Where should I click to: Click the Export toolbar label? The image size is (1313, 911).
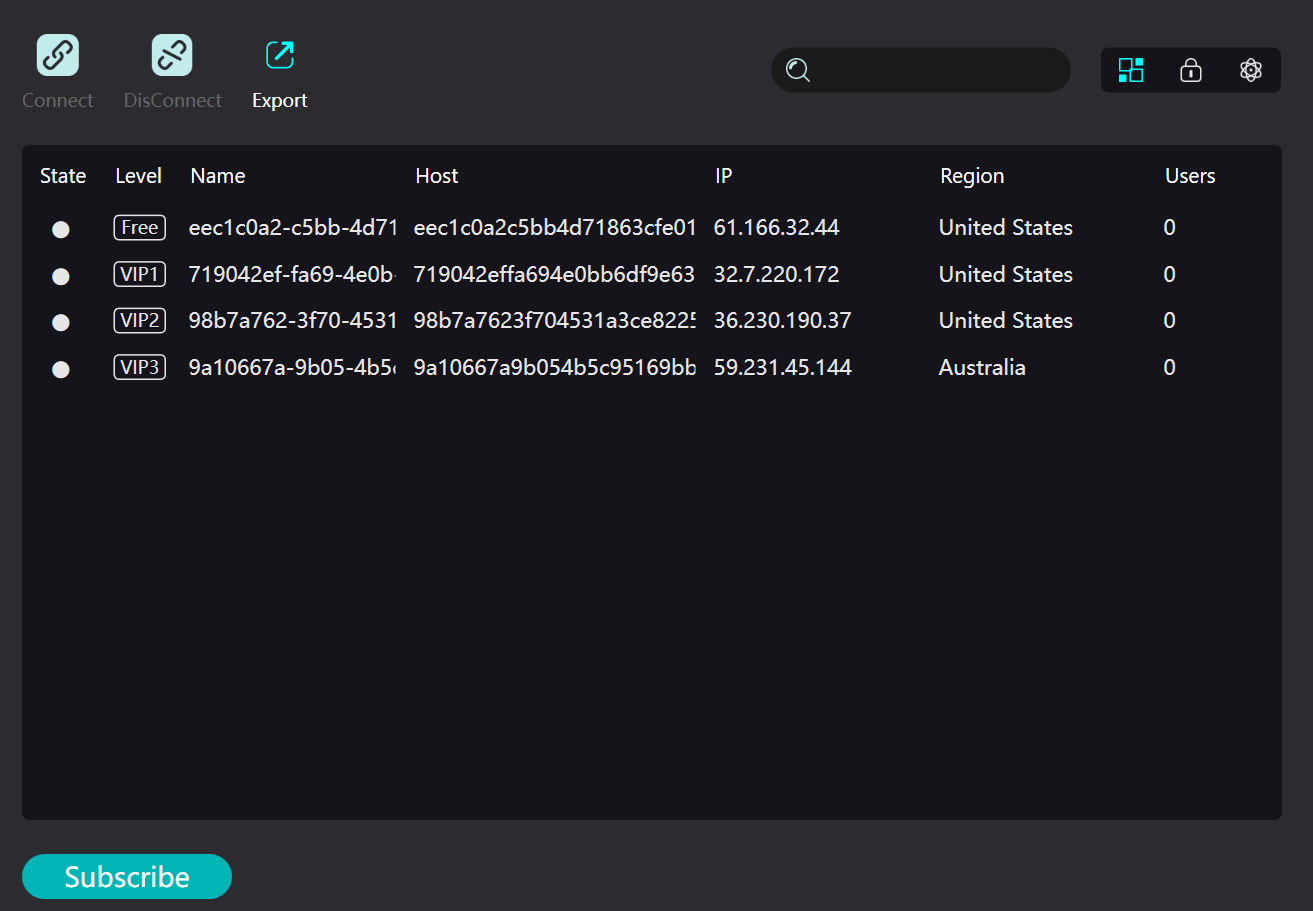pos(279,100)
